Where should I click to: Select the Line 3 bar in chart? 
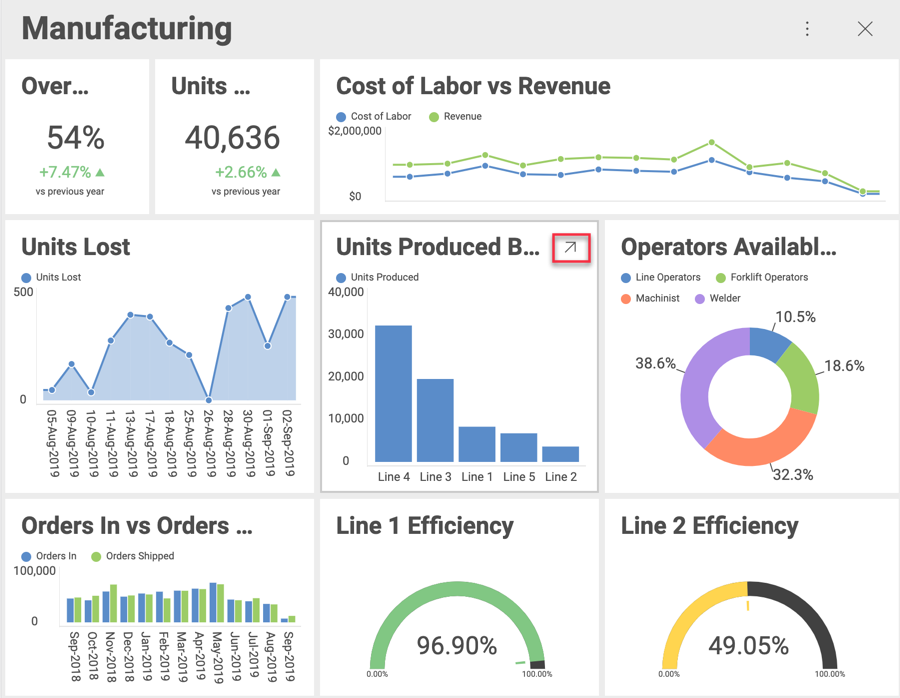tap(435, 420)
